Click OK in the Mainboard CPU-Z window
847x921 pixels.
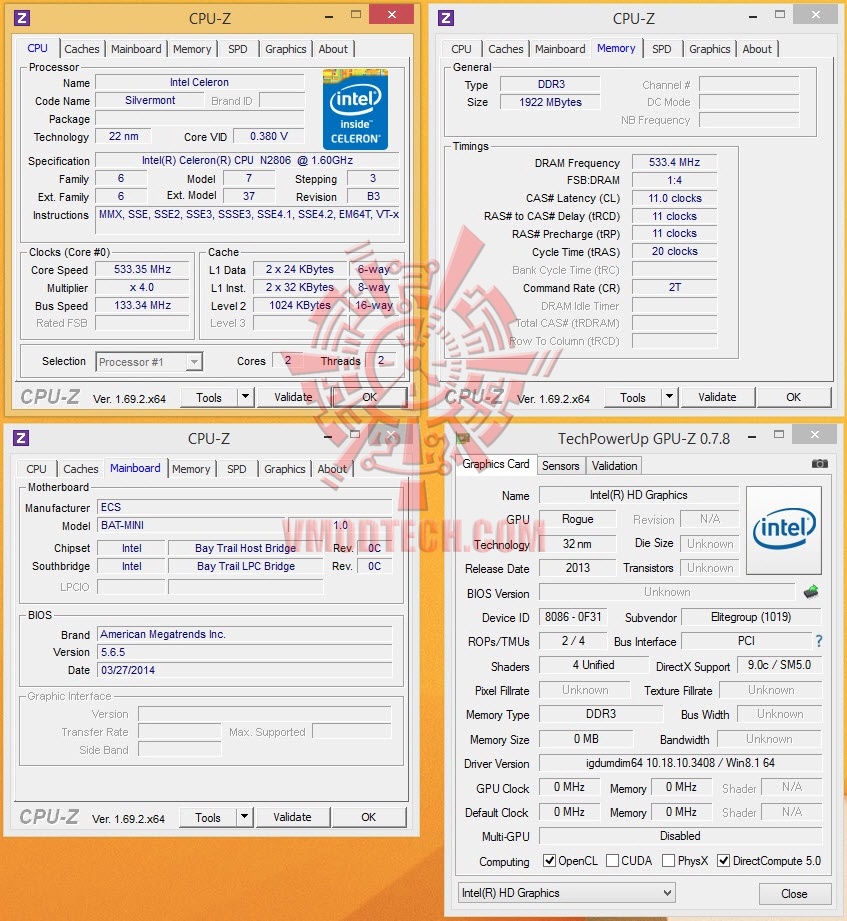point(368,817)
